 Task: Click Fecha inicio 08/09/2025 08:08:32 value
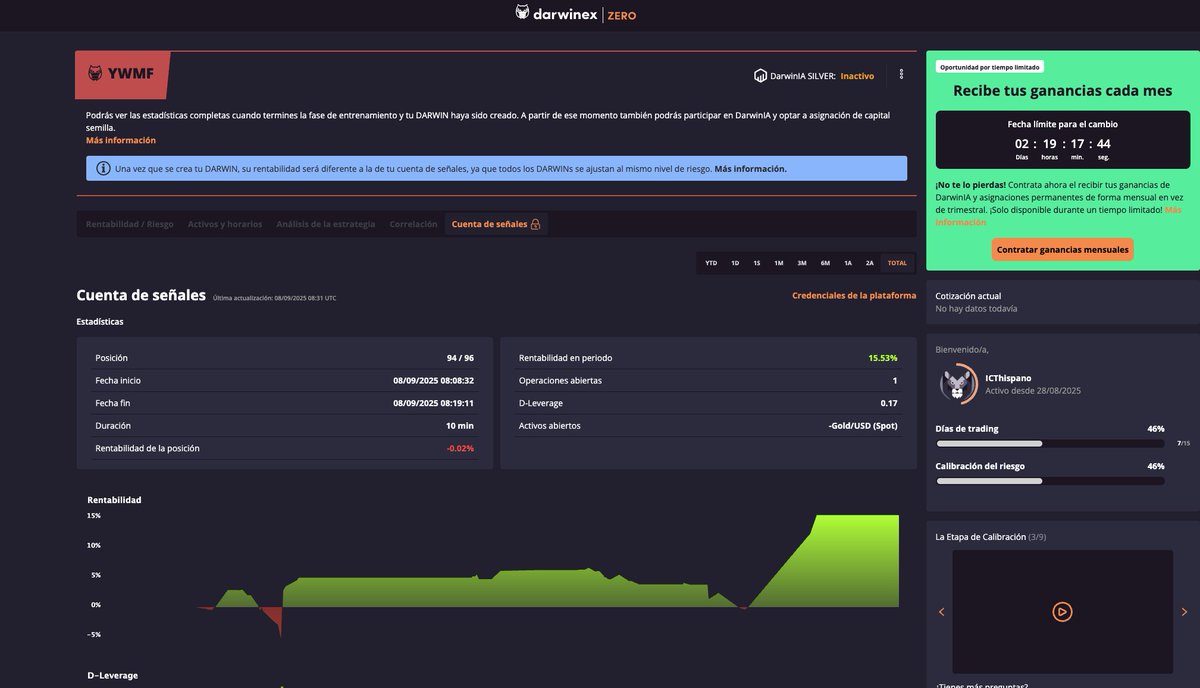point(433,381)
